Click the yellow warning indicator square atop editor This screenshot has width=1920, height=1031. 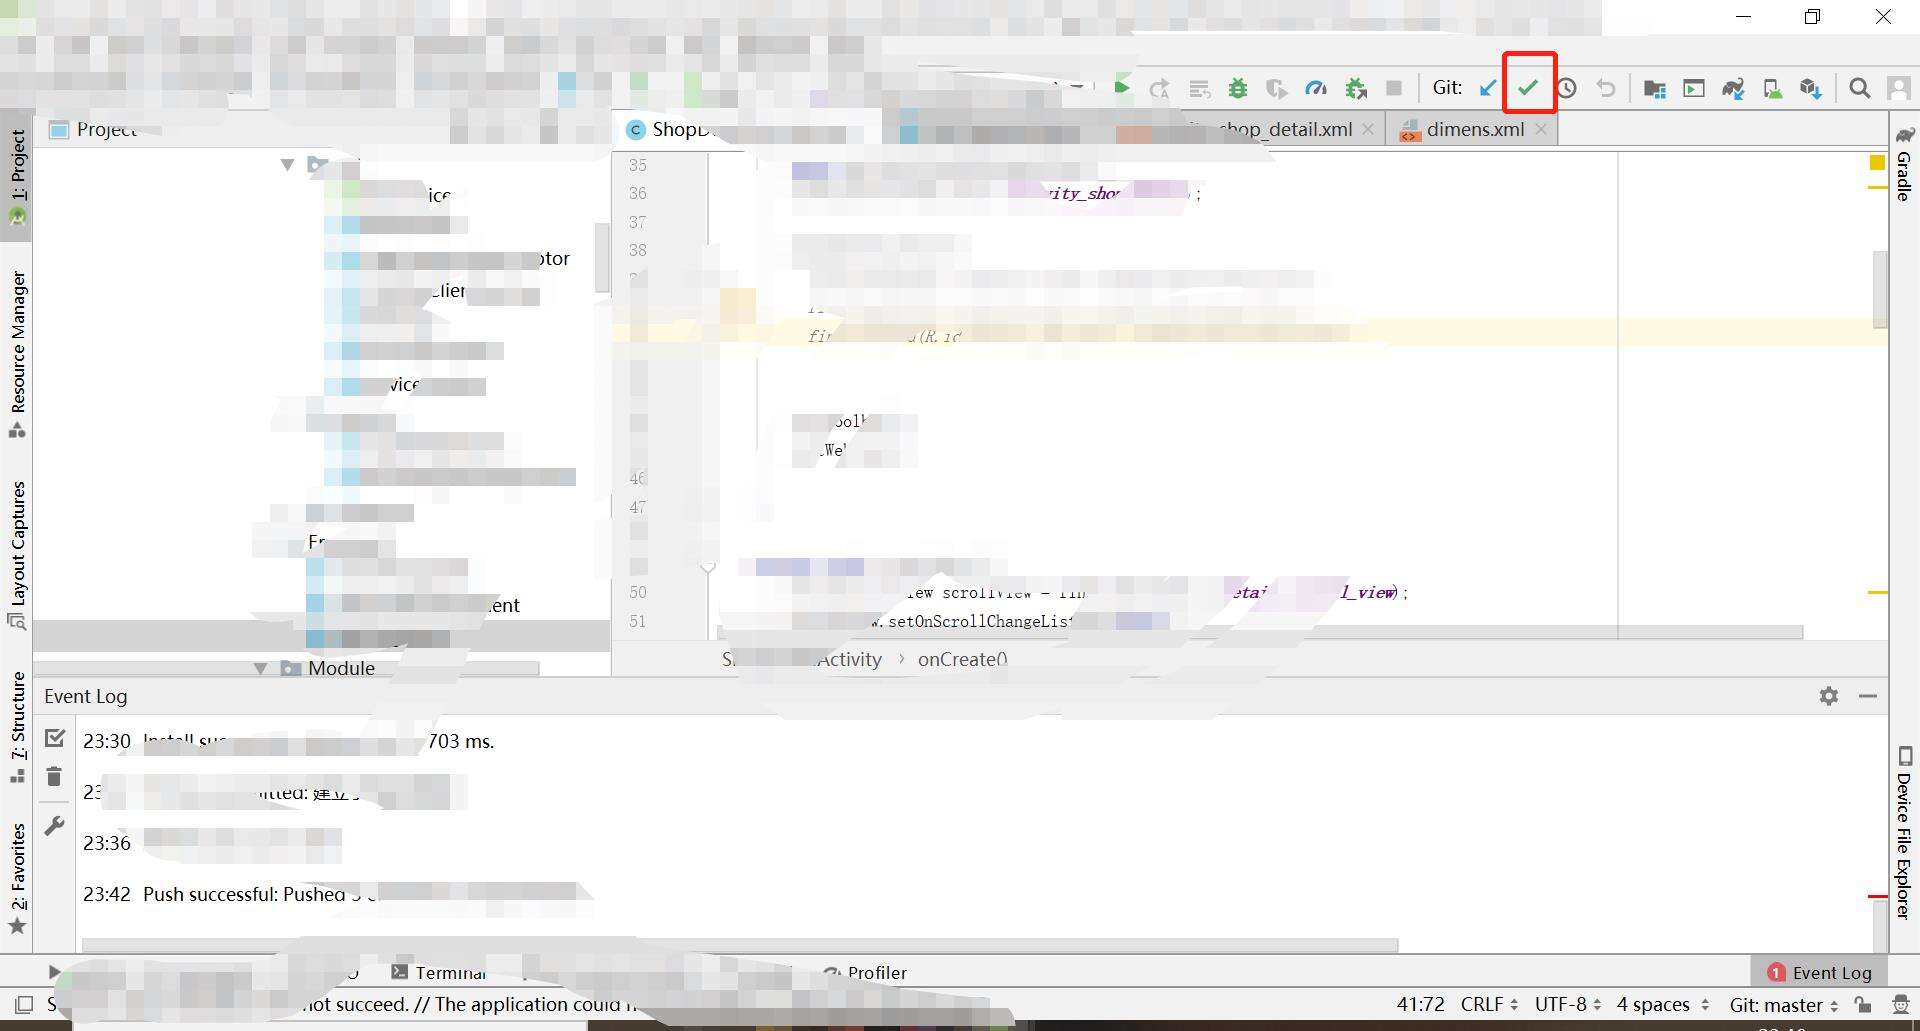(1877, 163)
